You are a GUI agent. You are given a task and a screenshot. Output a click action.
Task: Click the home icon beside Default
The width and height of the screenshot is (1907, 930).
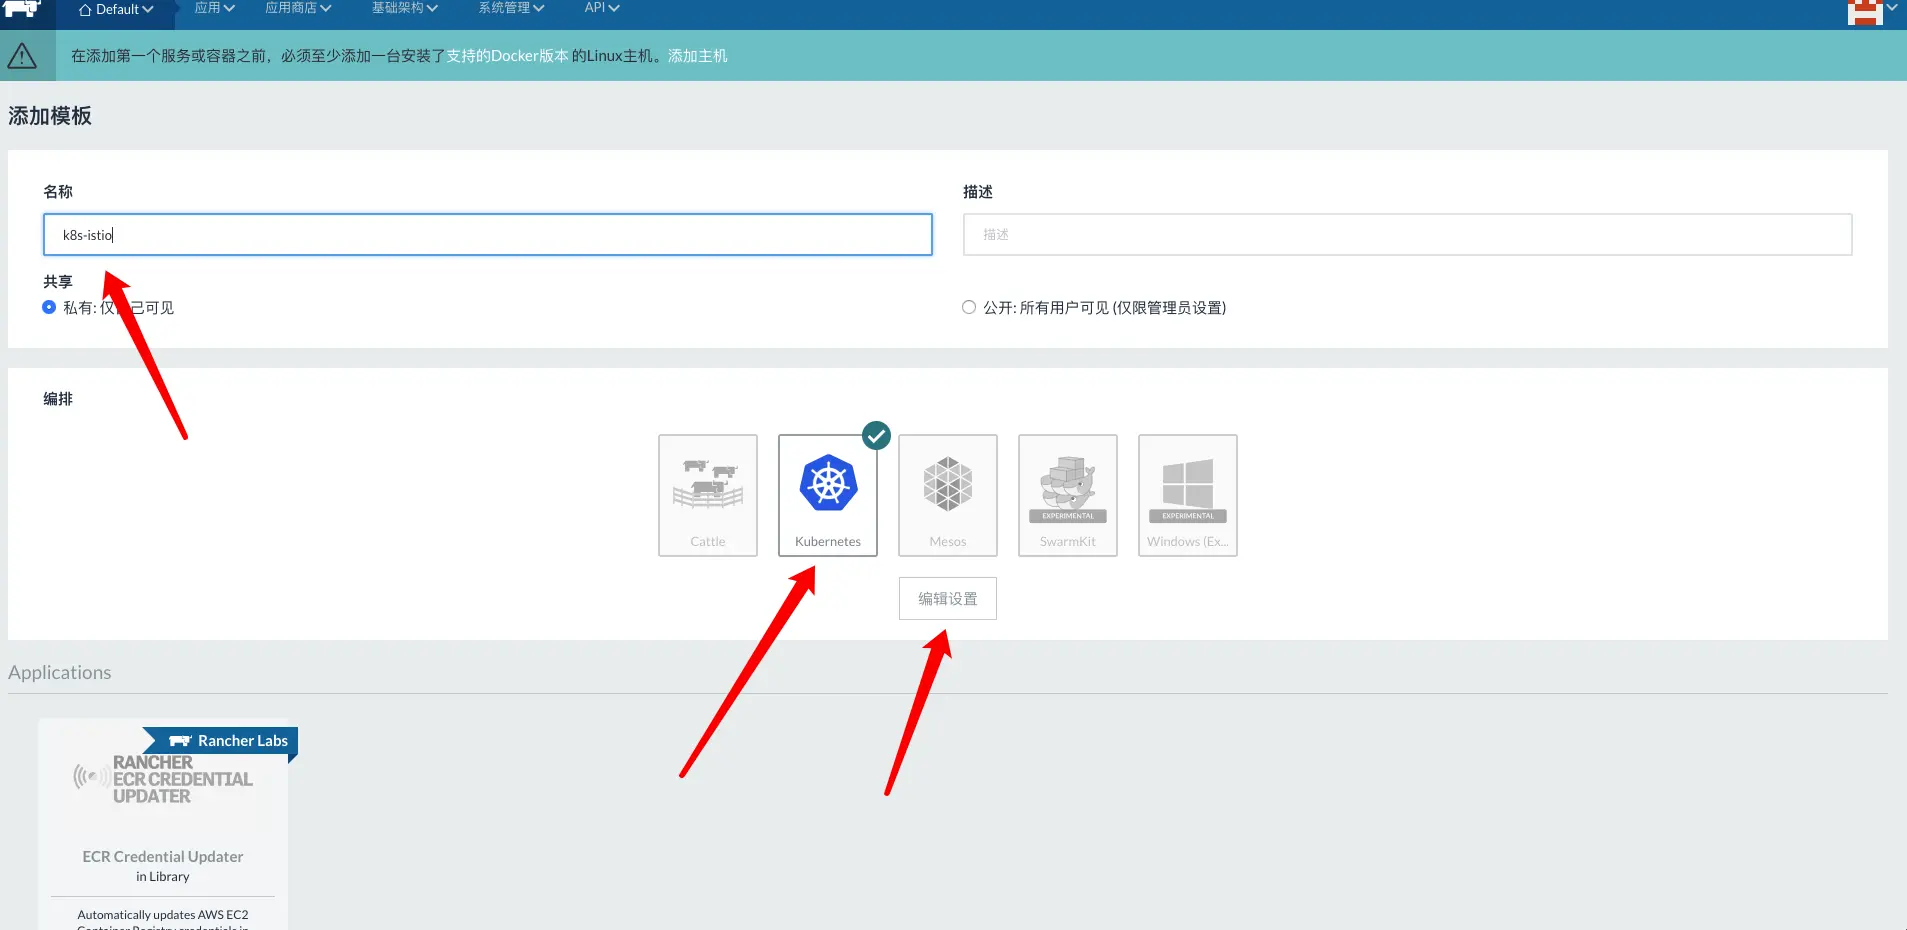pos(85,10)
